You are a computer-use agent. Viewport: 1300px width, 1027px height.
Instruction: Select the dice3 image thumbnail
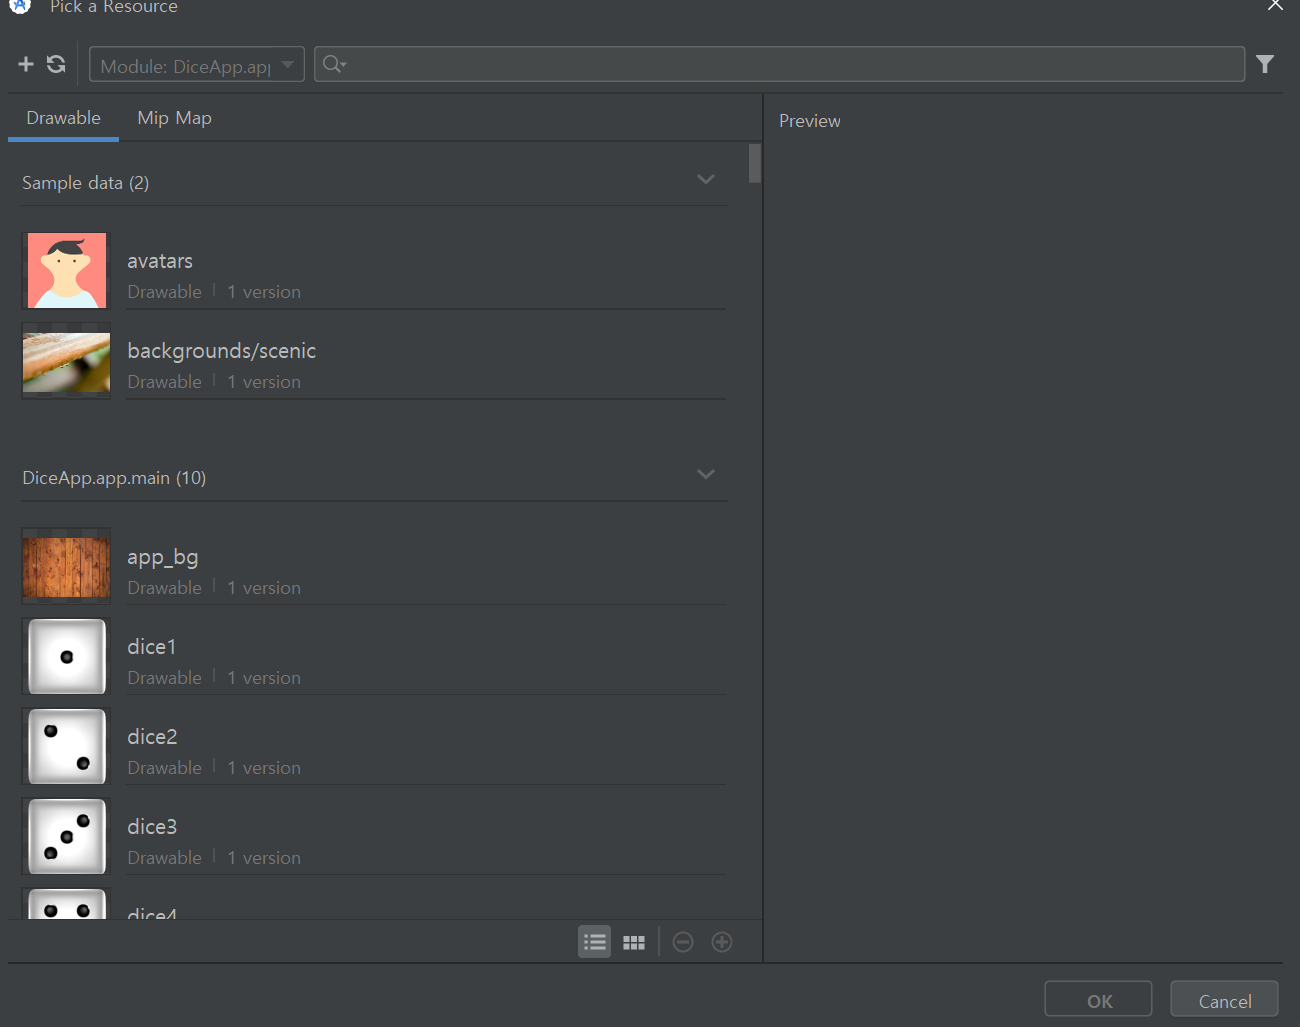(x=67, y=837)
